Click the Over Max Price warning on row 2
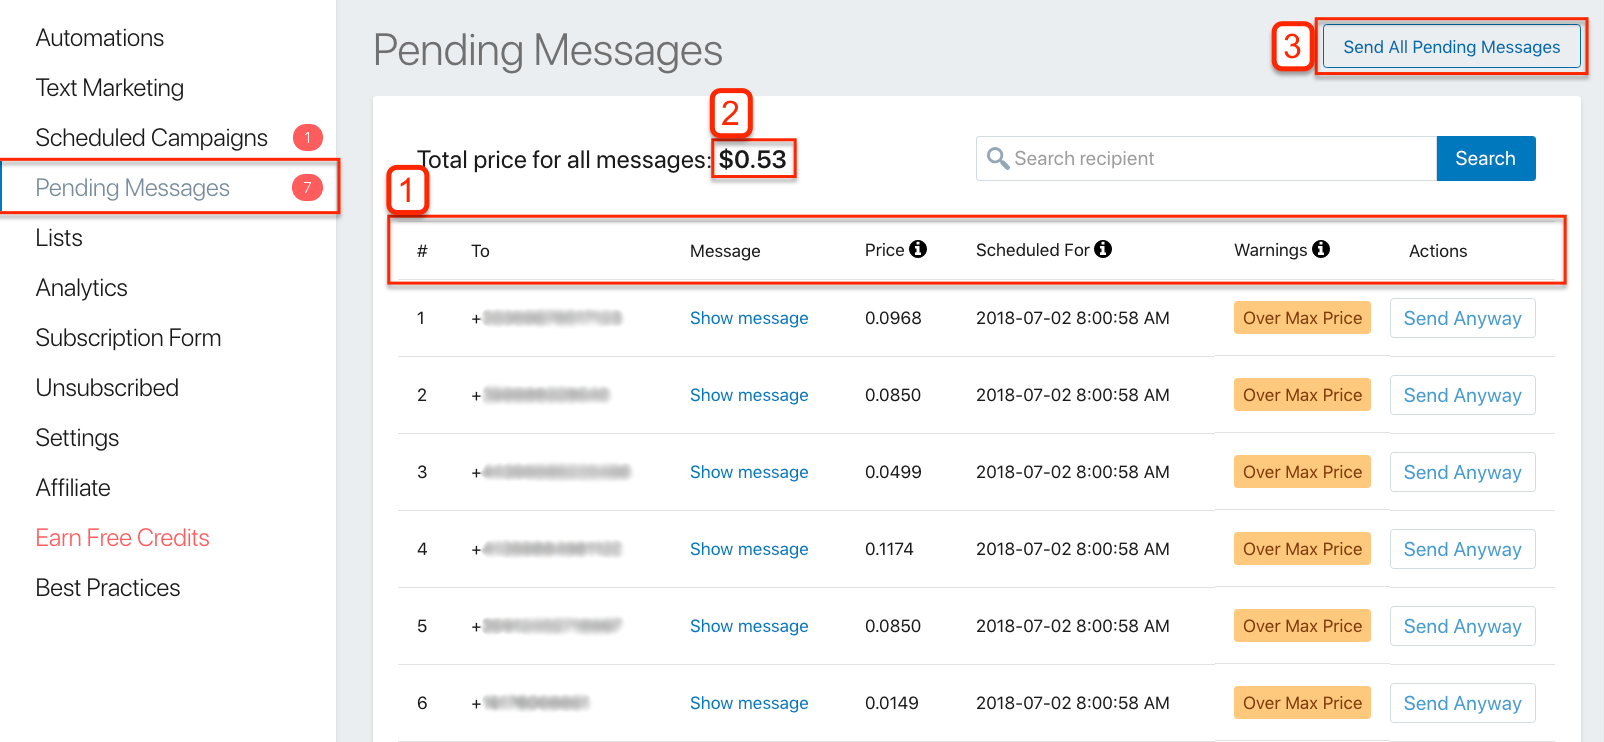Viewport: 1604px width, 742px height. click(x=1302, y=394)
